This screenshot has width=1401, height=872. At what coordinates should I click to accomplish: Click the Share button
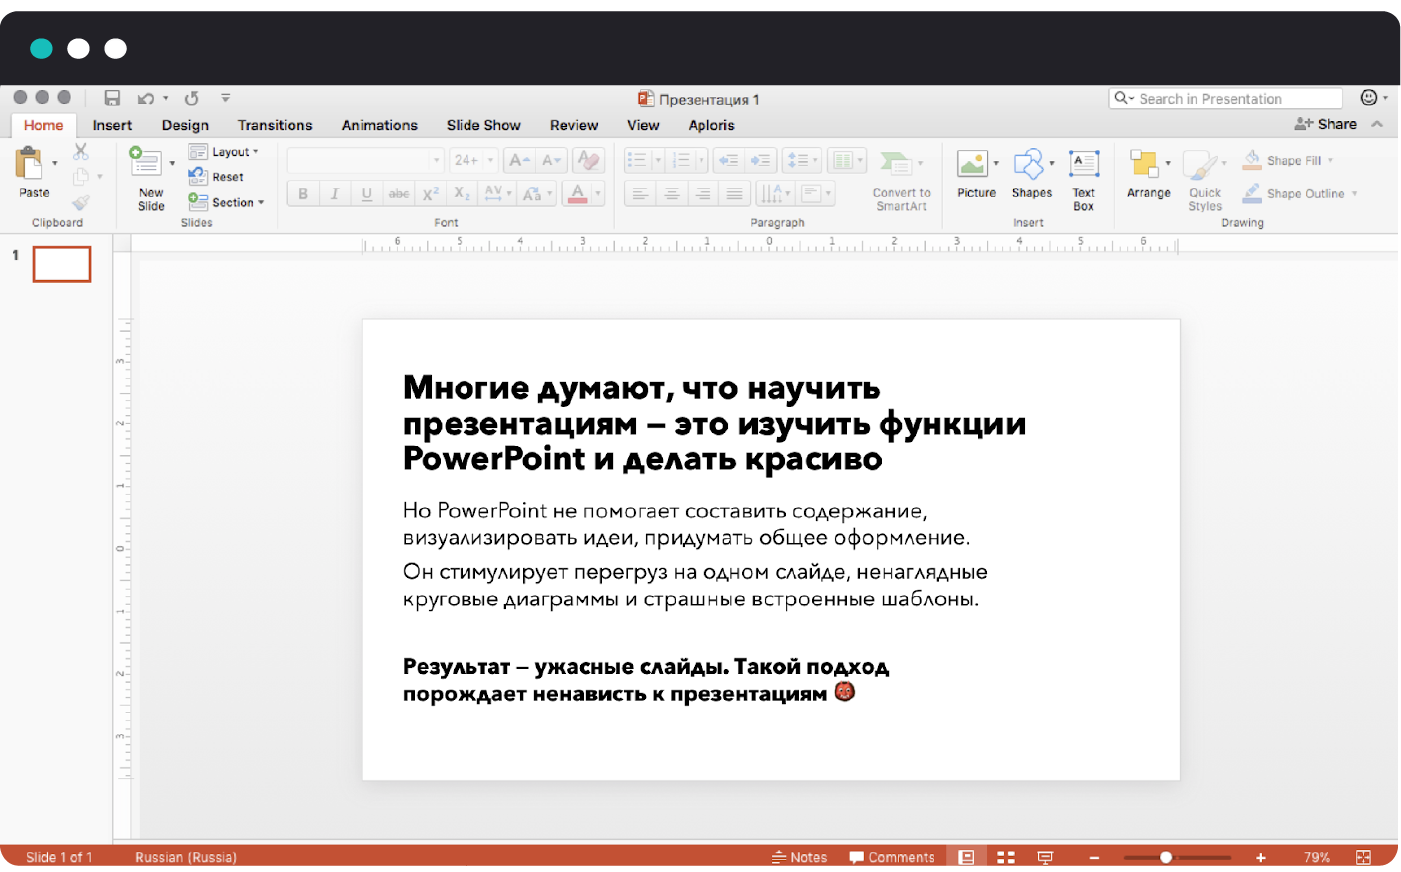coord(1326,124)
